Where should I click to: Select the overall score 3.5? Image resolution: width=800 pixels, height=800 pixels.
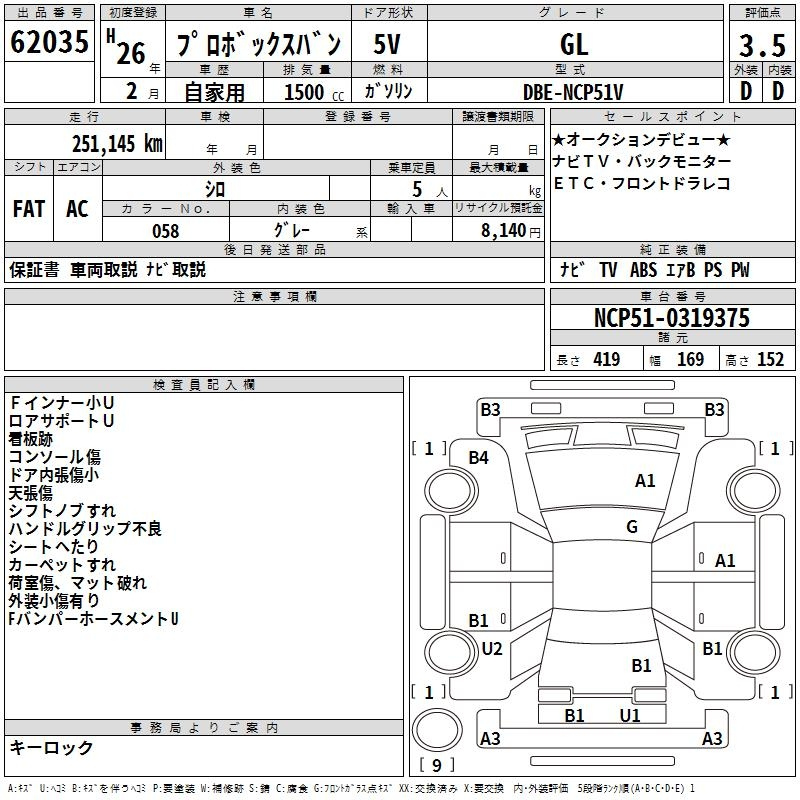coord(762,45)
